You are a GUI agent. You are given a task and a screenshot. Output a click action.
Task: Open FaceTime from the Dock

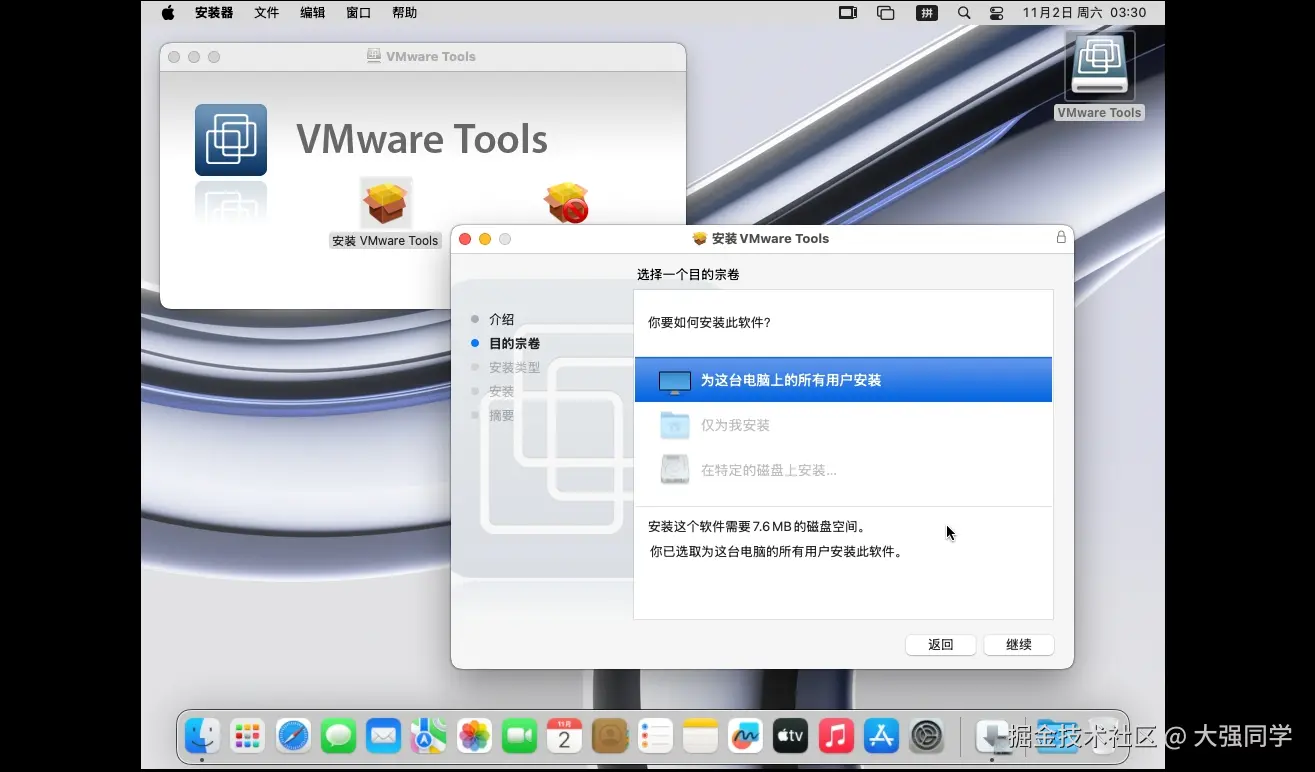tap(520, 737)
